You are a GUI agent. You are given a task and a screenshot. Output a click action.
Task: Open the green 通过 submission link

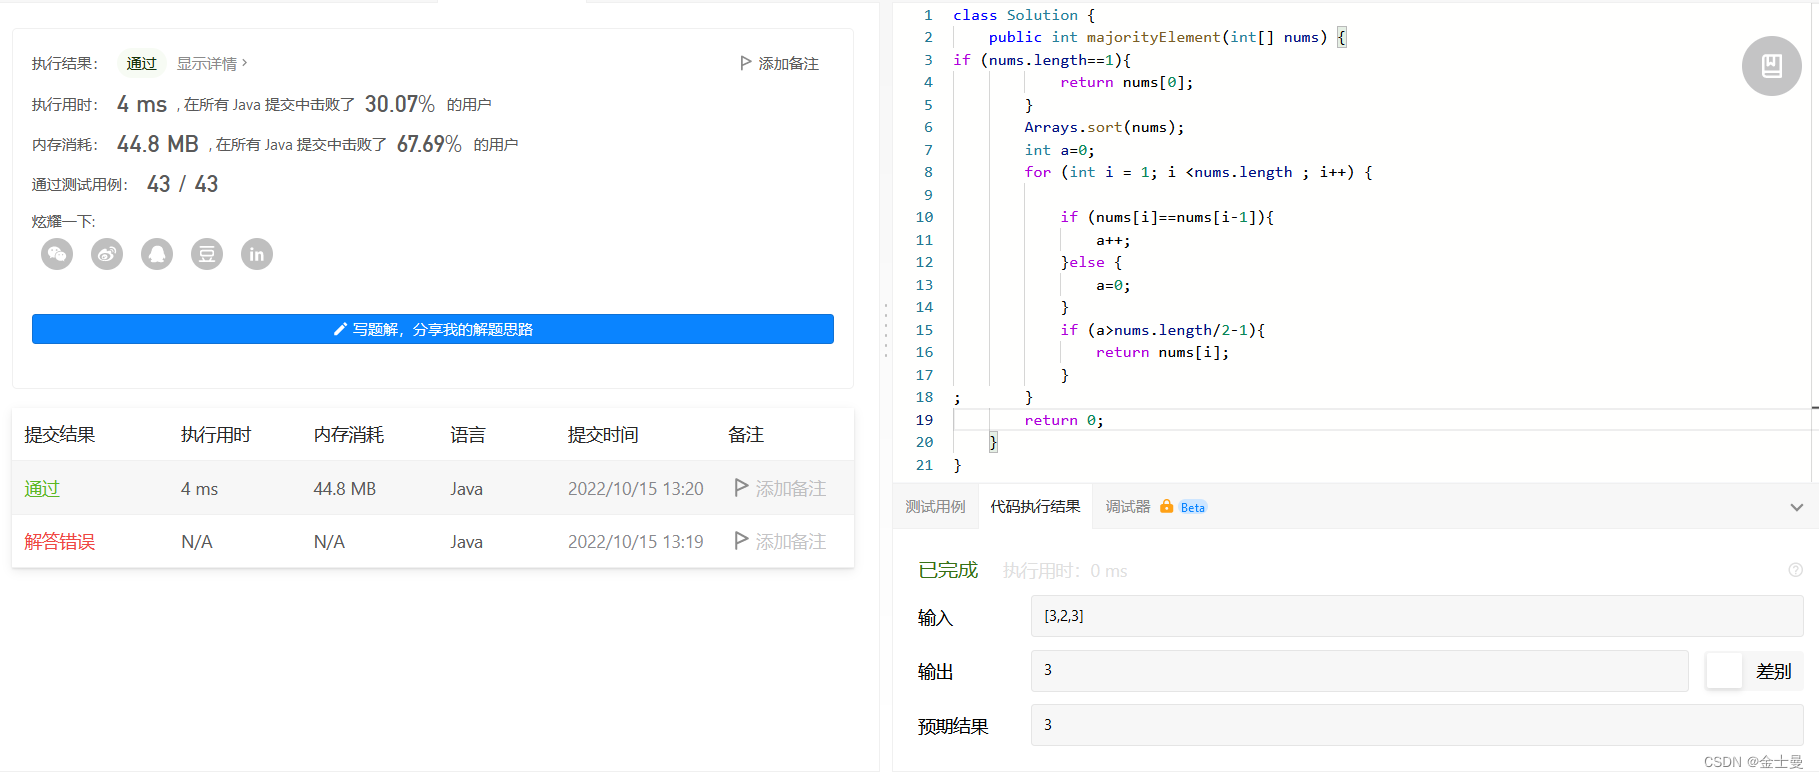[42, 488]
